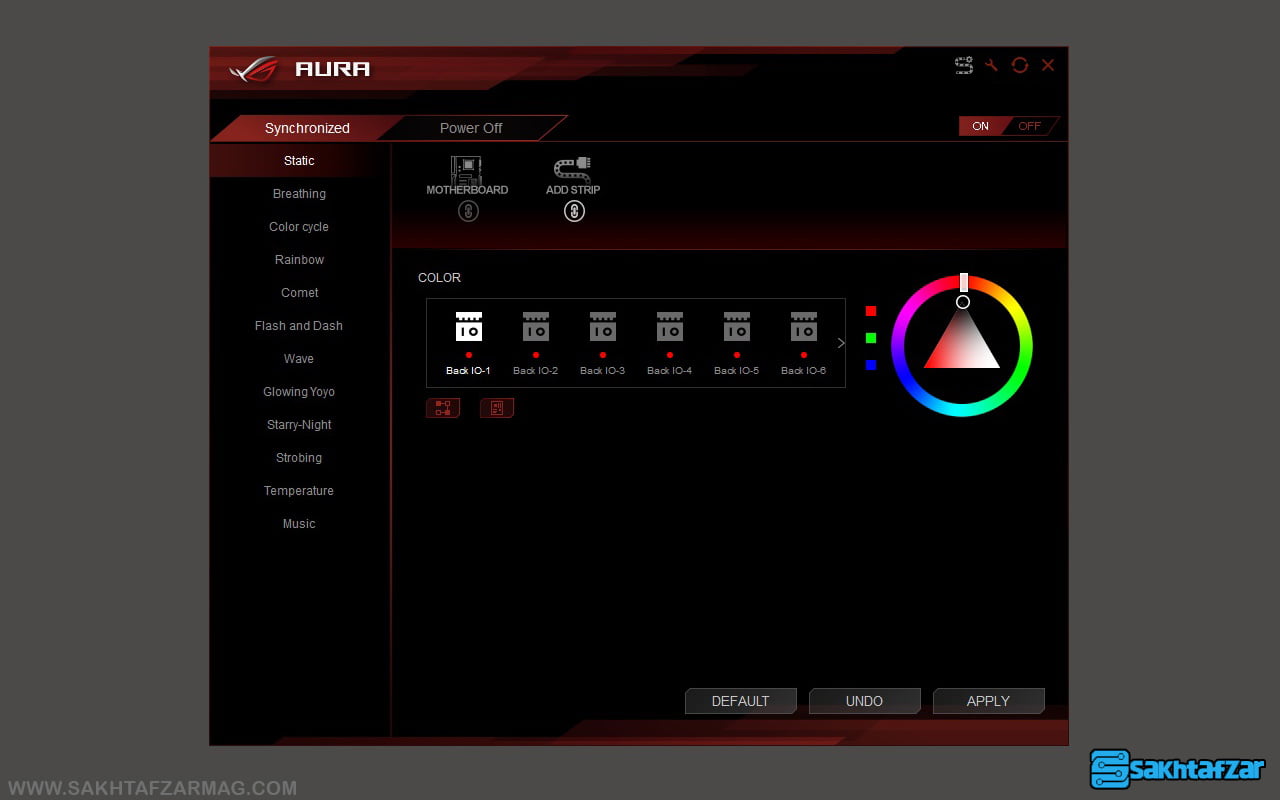The image size is (1280, 800).
Task: Choose the Starry-Night lighting effect
Action: (x=299, y=425)
